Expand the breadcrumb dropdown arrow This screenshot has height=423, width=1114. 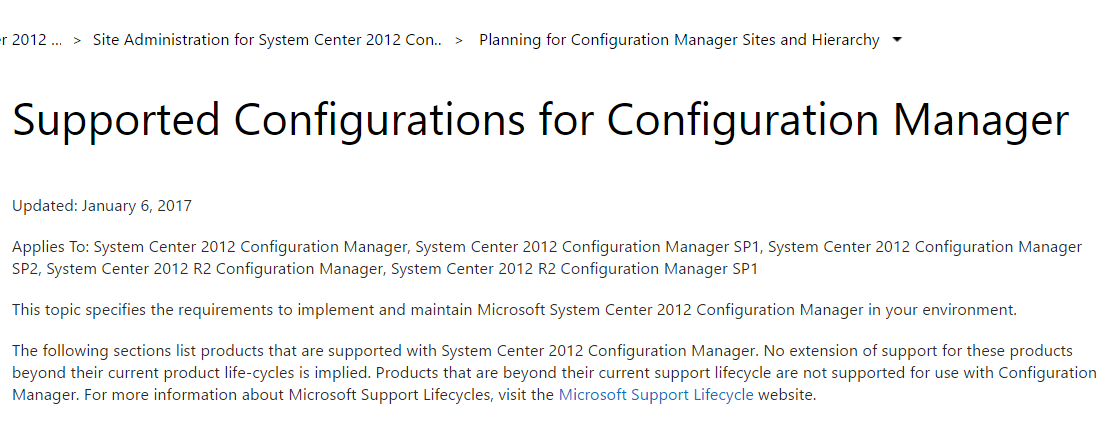(897, 40)
